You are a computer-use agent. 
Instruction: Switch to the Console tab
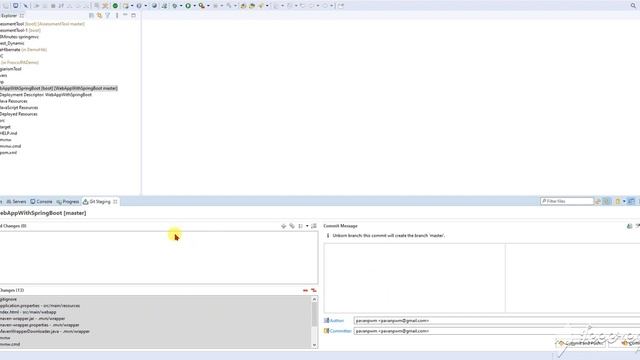click(41, 202)
